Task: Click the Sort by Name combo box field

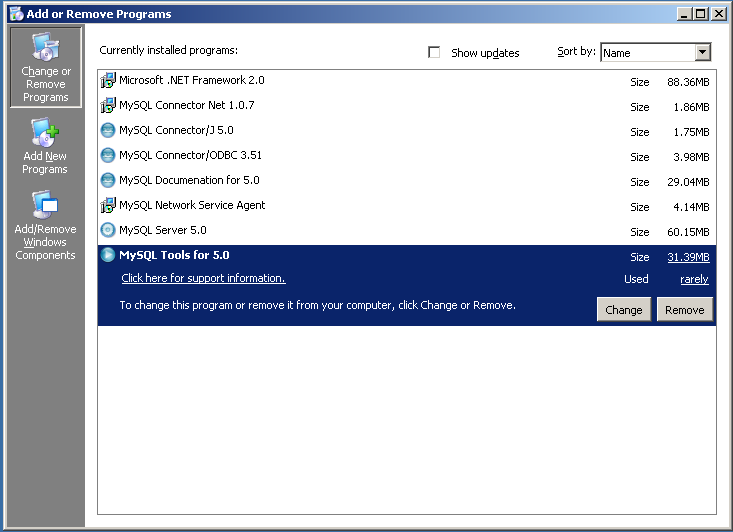Action: [646, 53]
